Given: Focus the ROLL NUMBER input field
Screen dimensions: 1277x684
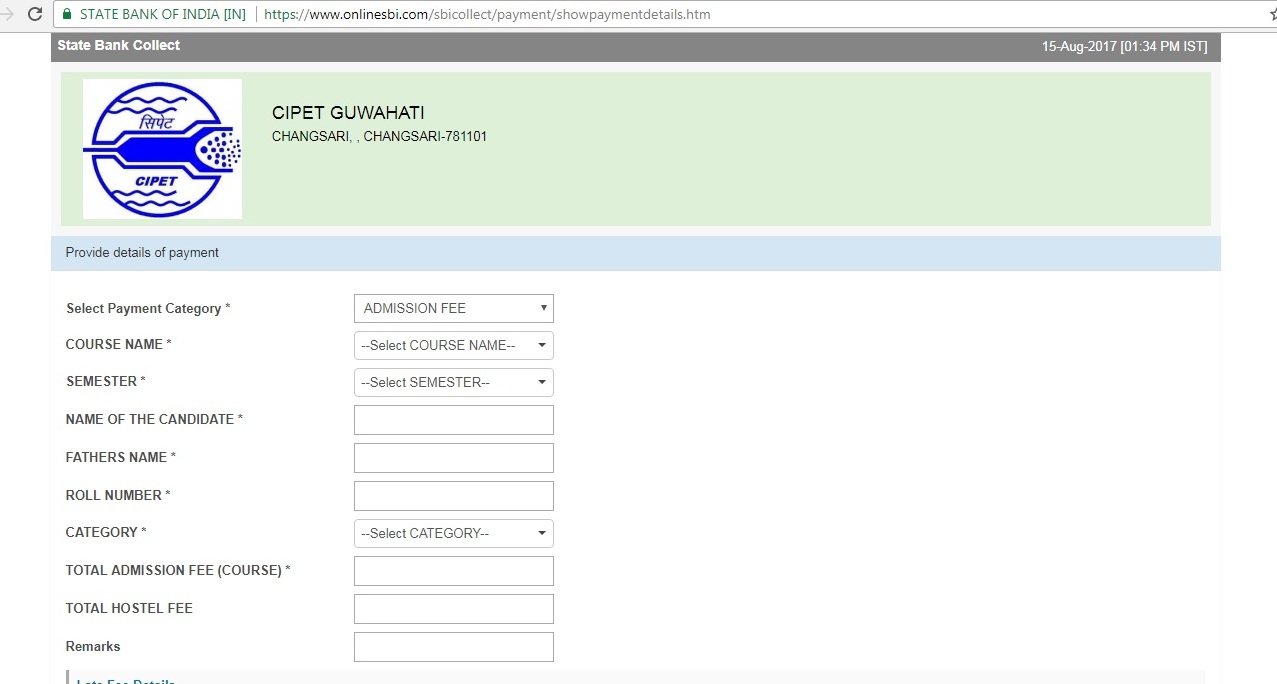Looking at the screenshot, I should point(454,496).
